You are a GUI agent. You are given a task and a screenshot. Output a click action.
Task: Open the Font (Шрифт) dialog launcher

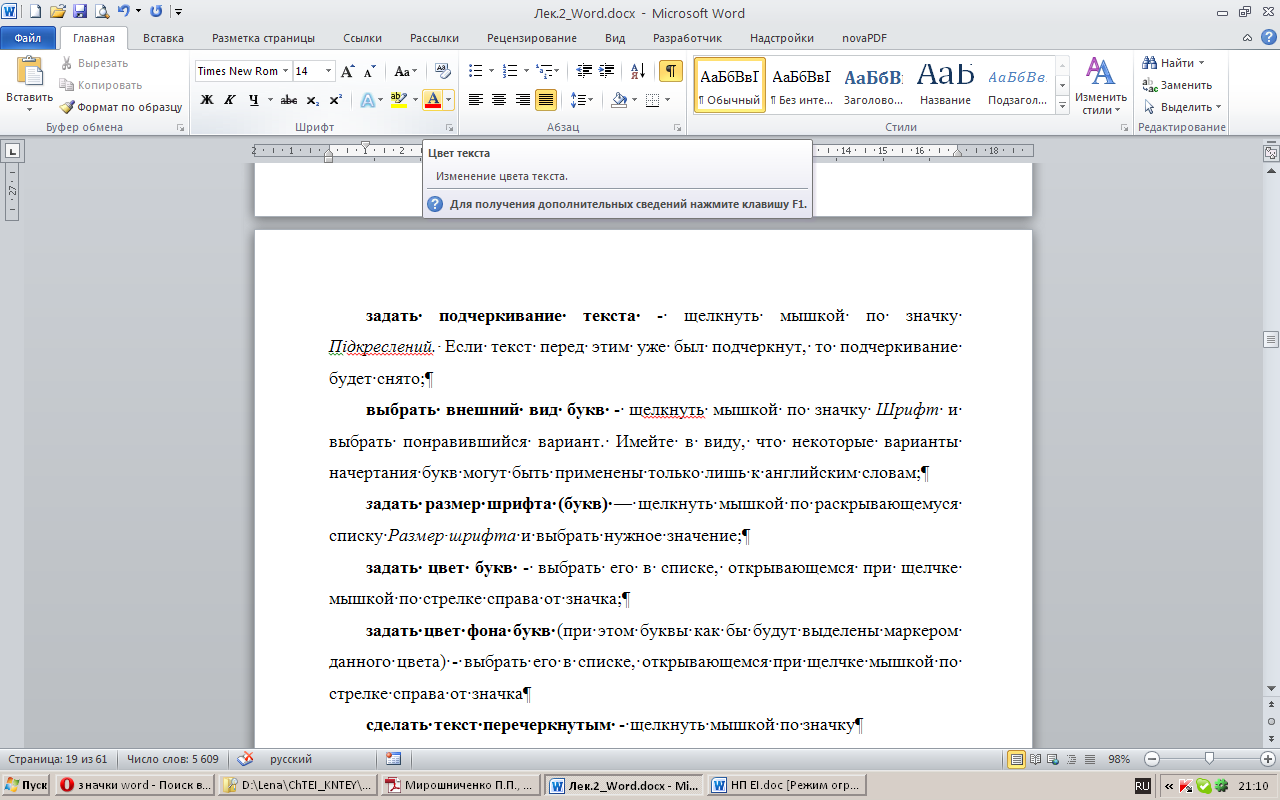pyautogui.click(x=450, y=128)
